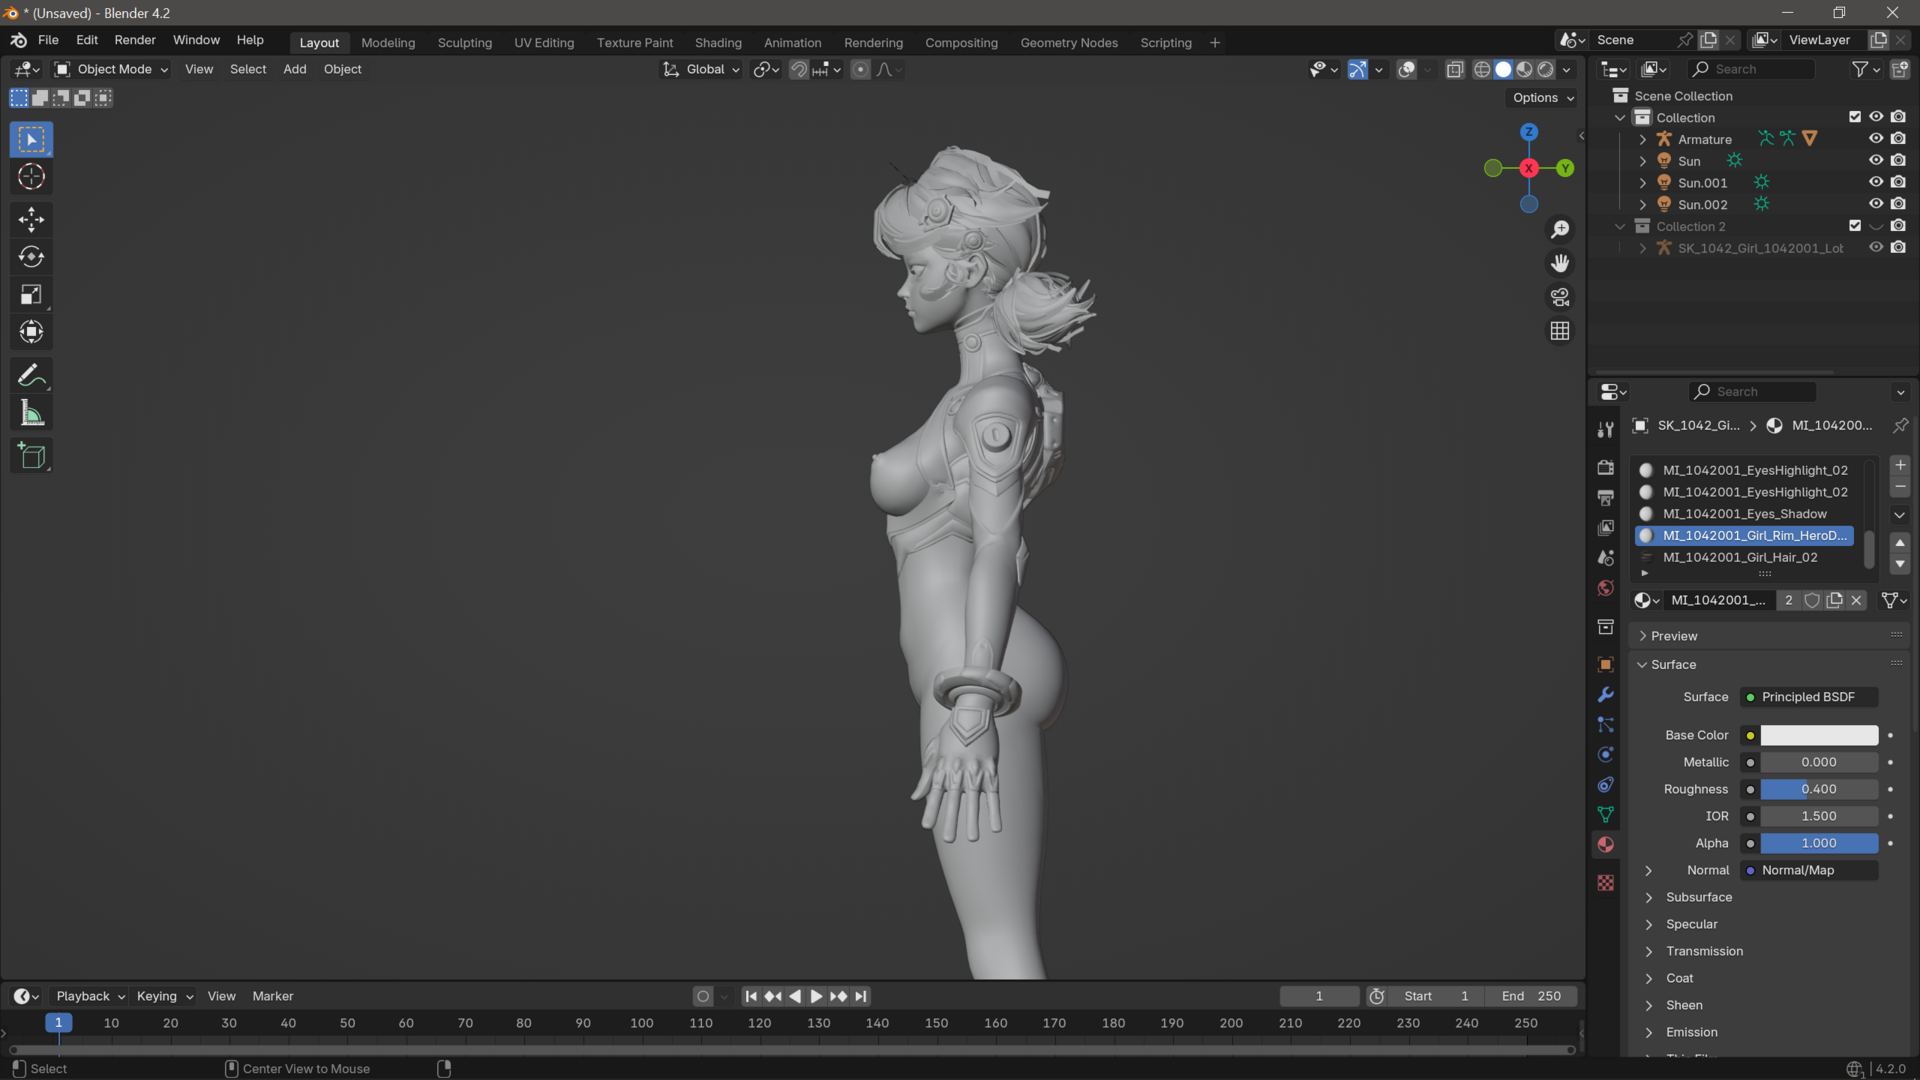1920x1080 pixels.
Task: Switch to wireframe viewport shading
Action: click(1482, 69)
